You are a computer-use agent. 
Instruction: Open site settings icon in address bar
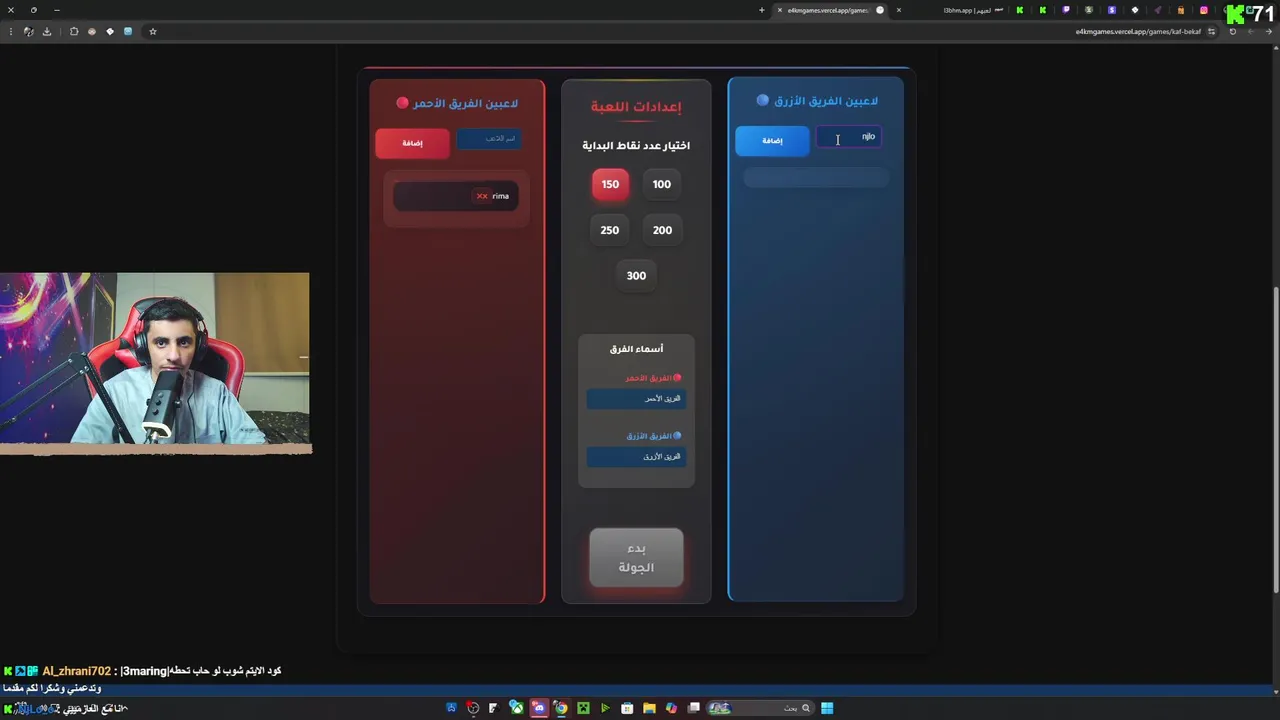[x=1211, y=32]
